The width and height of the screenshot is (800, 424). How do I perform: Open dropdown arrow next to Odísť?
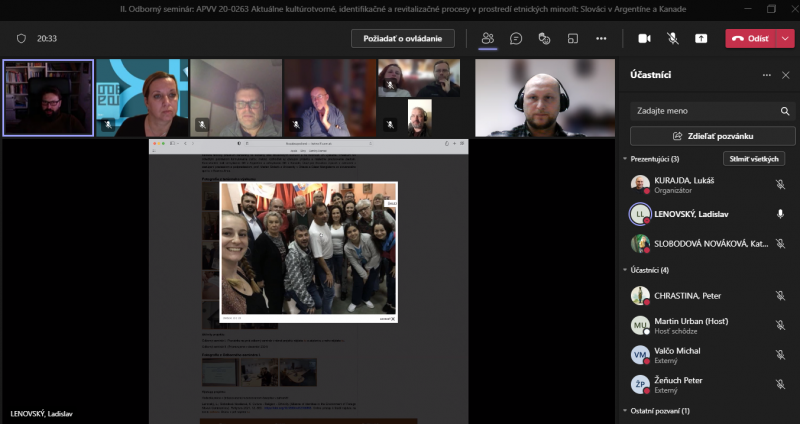pyautogui.click(x=786, y=38)
